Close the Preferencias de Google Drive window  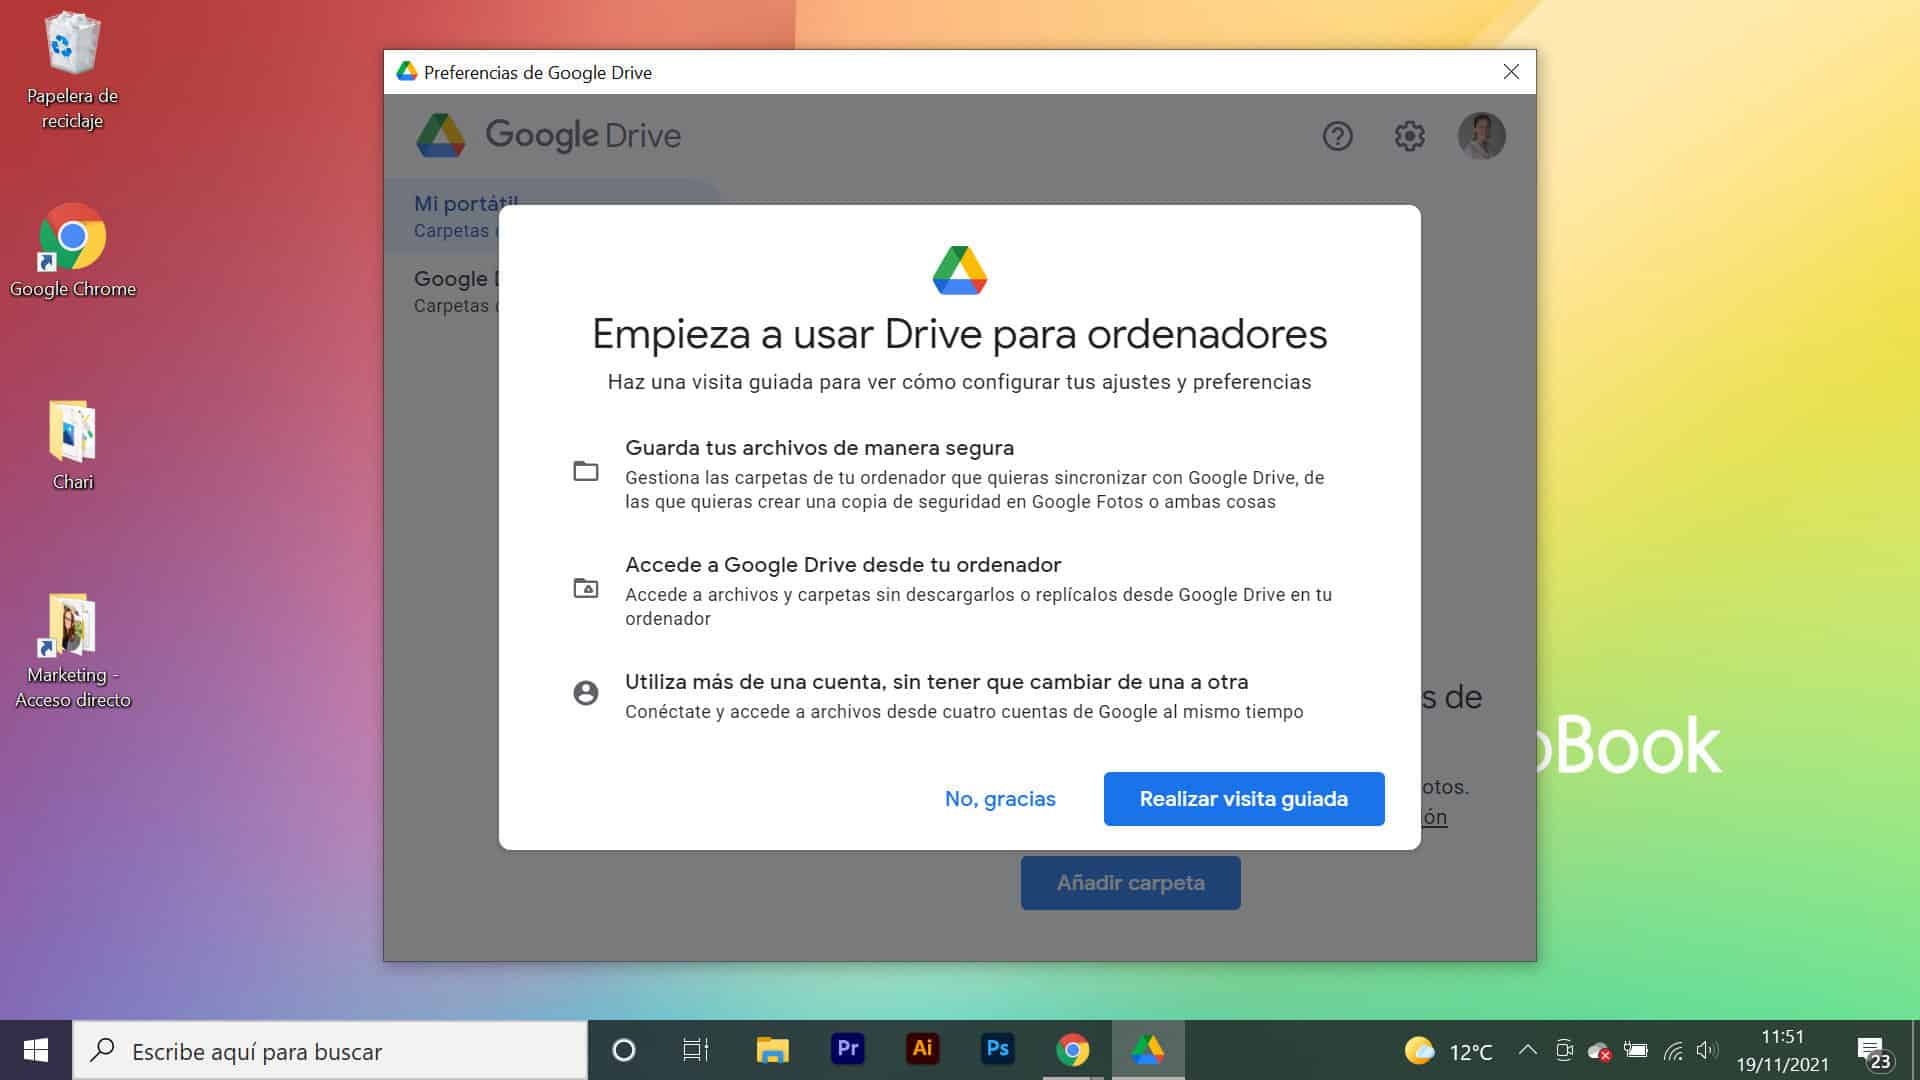click(1511, 72)
